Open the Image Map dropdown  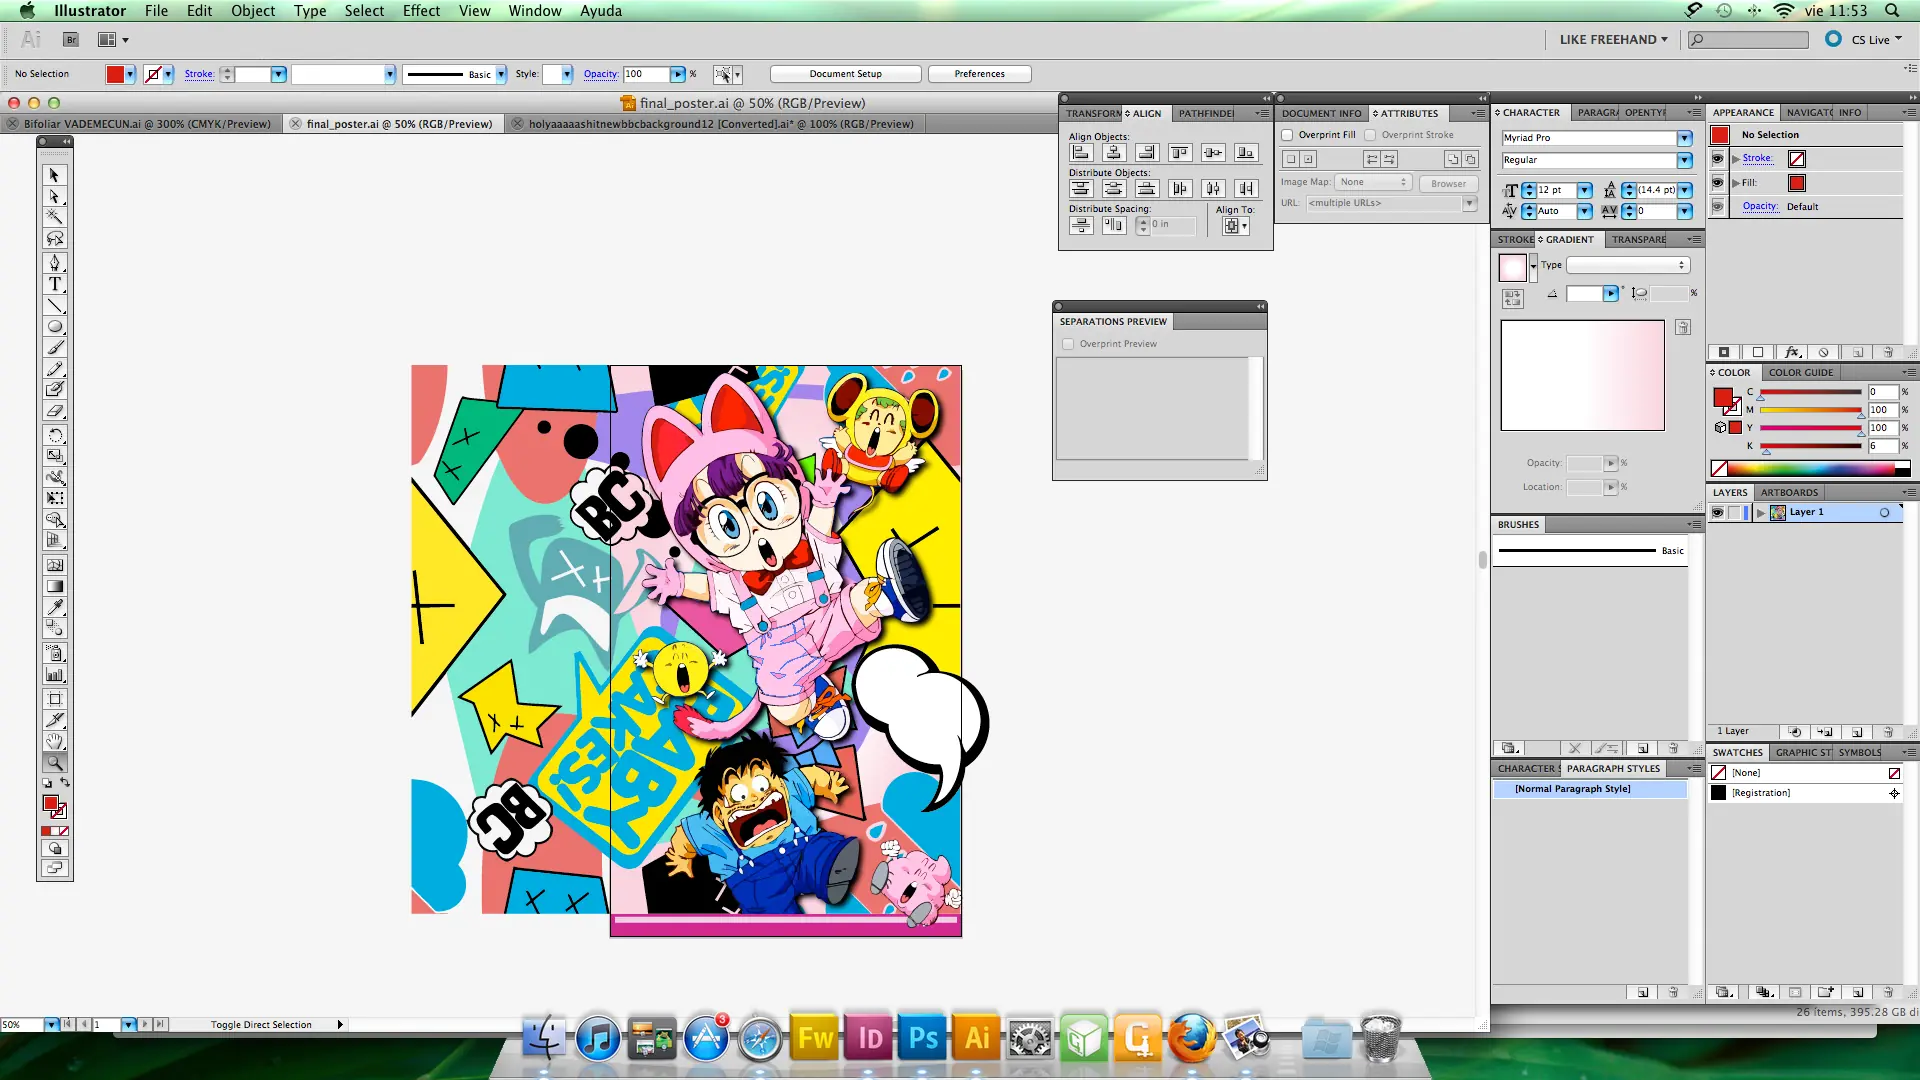pyautogui.click(x=1373, y=182)
